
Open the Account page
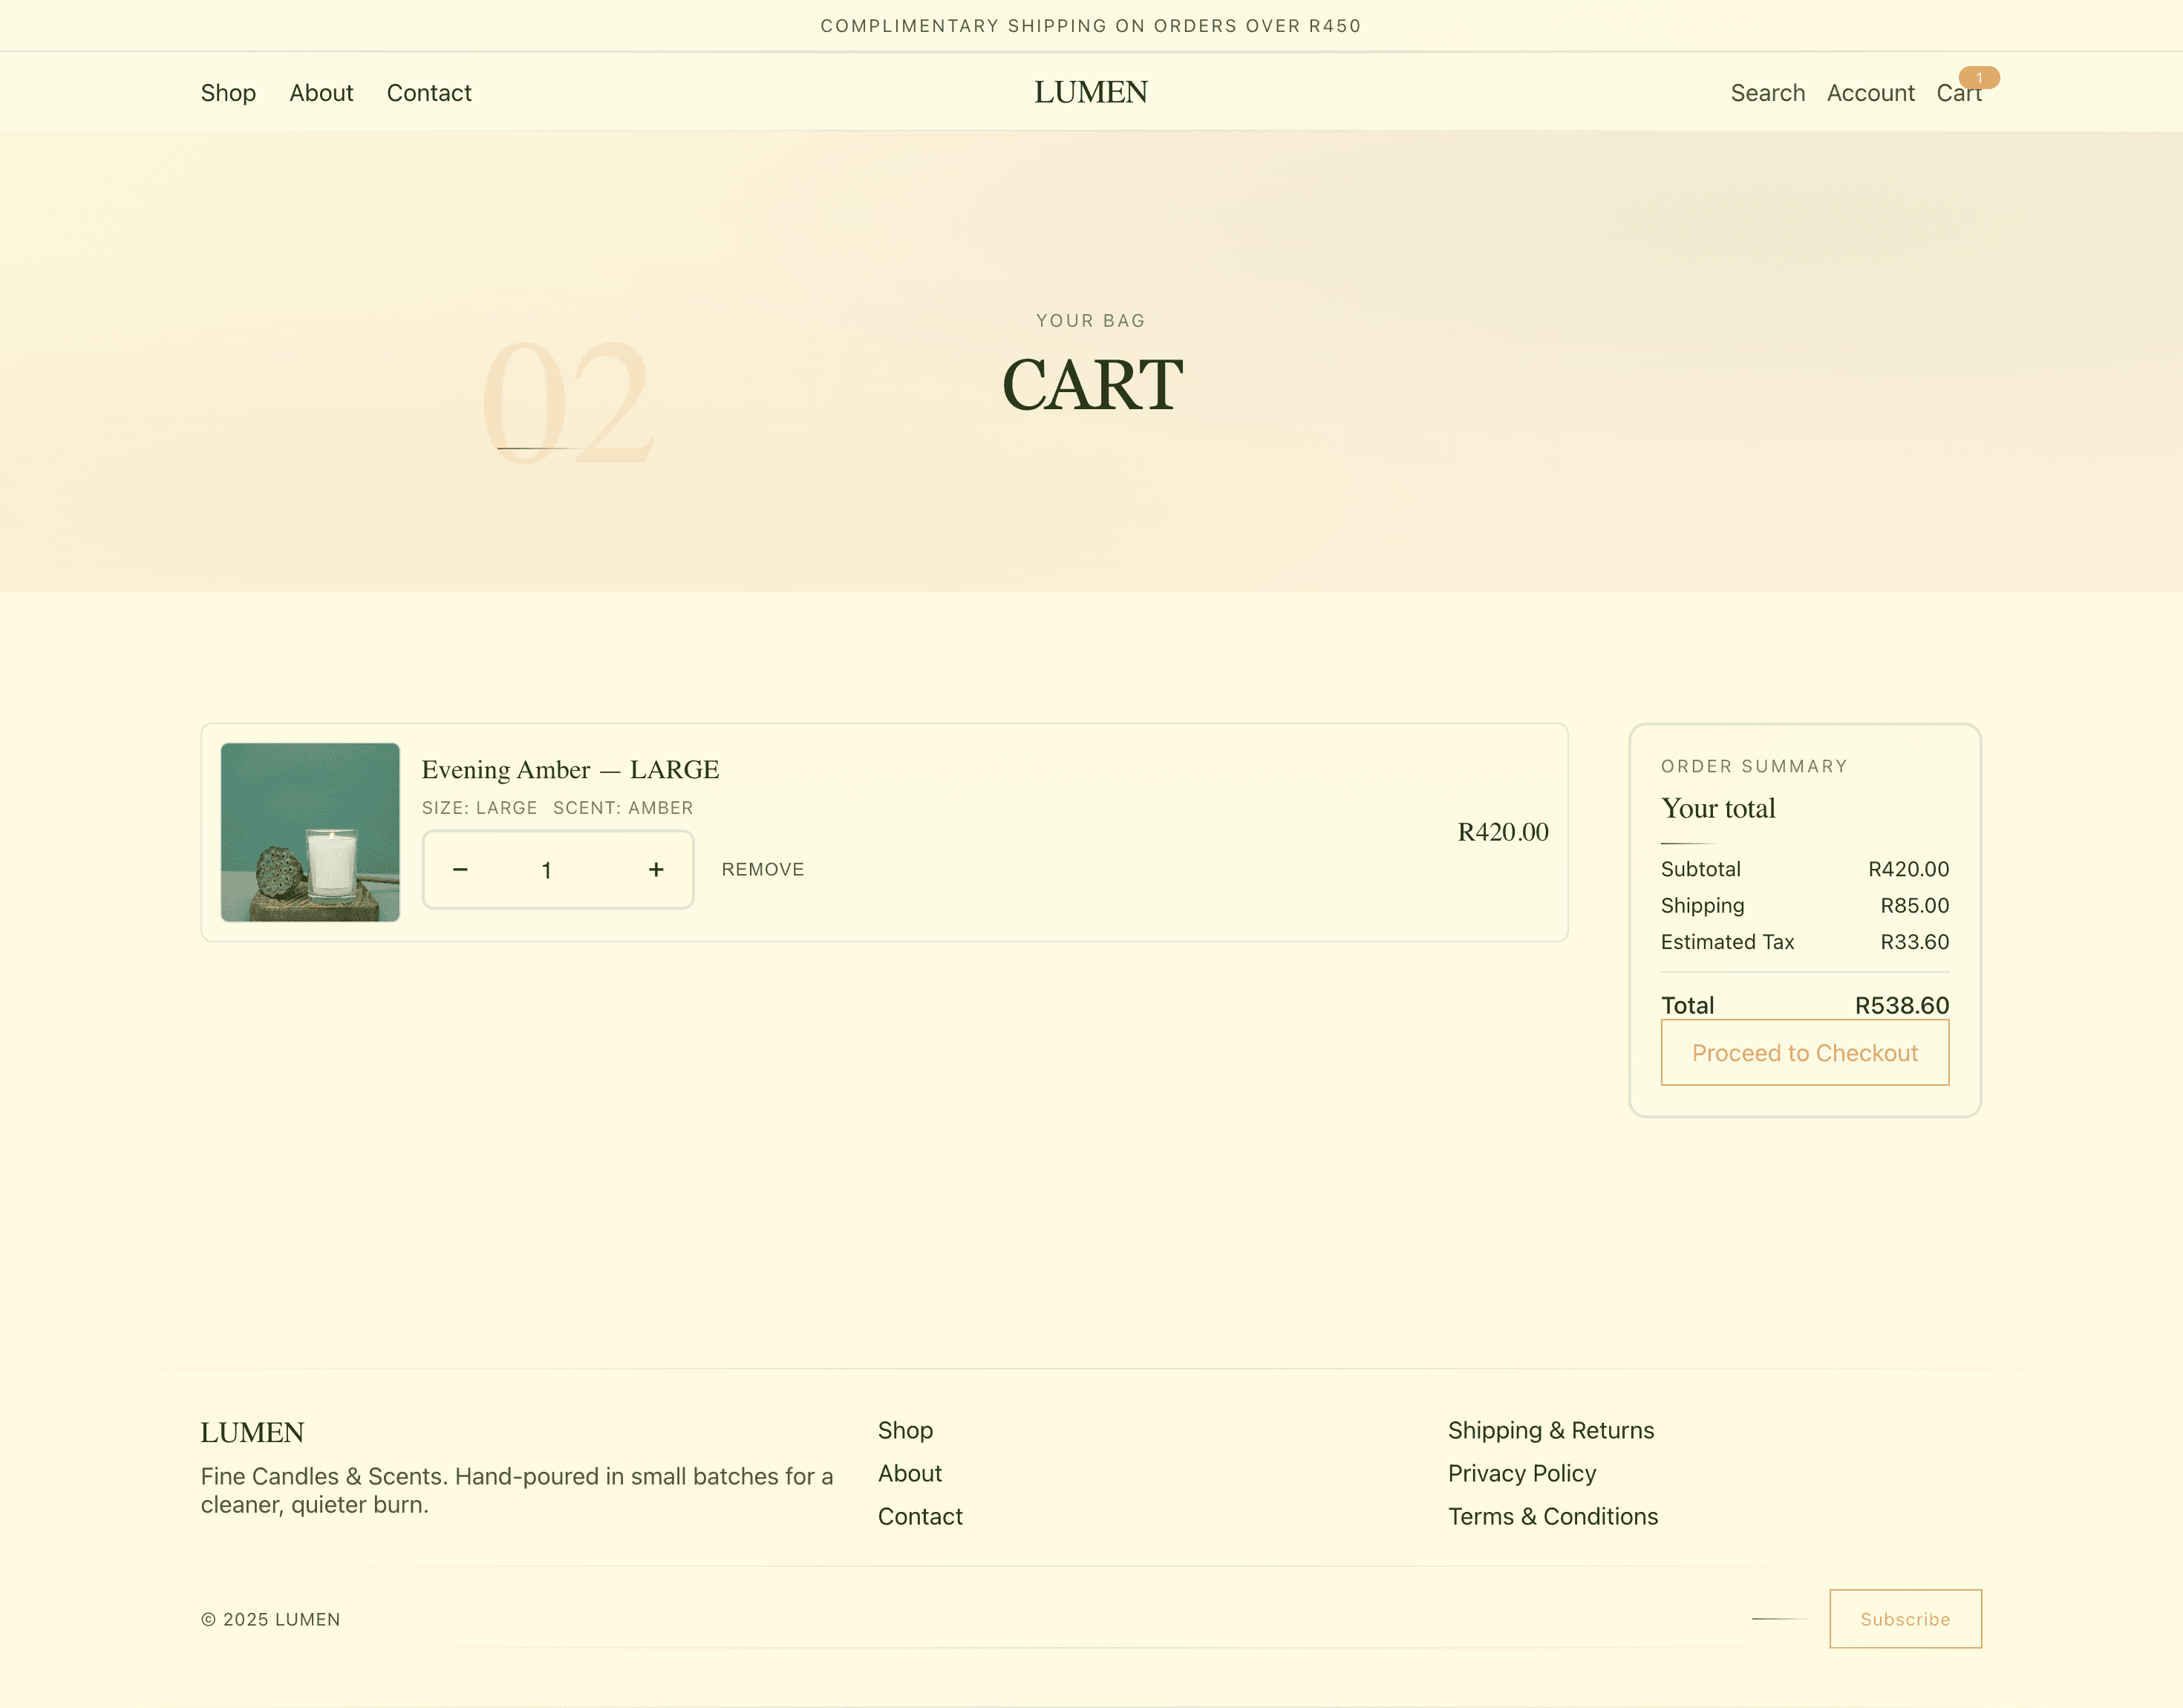click(x=1870, y=92)
